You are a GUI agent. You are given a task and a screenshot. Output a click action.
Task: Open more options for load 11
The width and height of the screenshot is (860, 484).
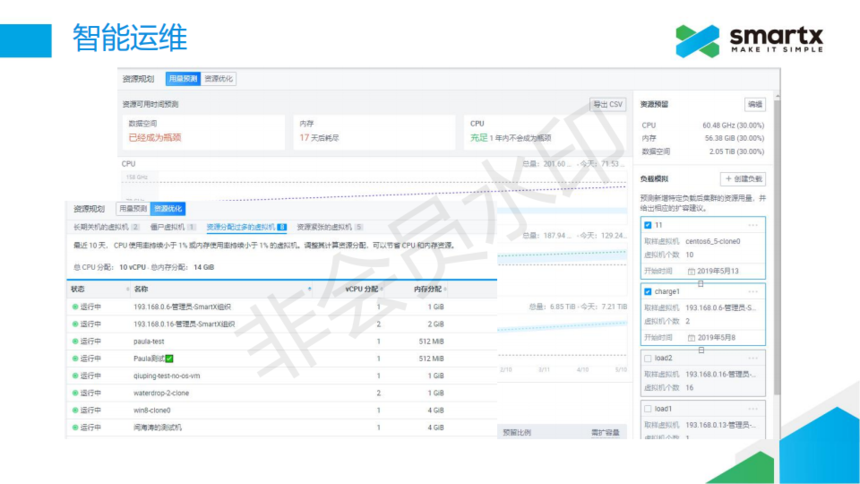click(753, 225)
